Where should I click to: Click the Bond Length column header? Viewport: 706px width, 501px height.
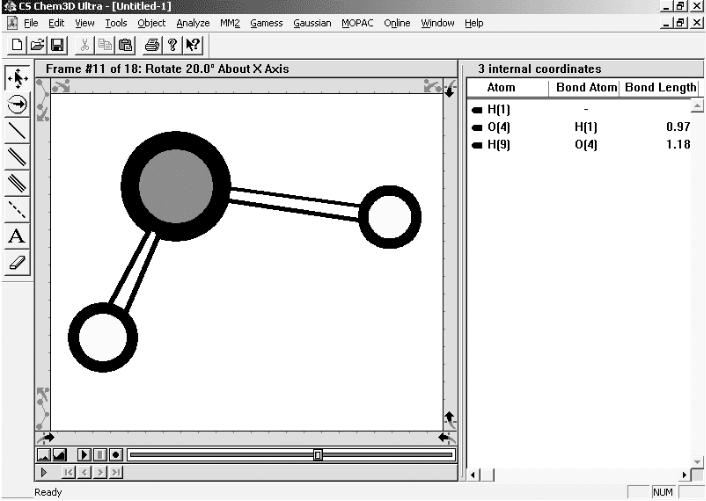pos(660,88)
